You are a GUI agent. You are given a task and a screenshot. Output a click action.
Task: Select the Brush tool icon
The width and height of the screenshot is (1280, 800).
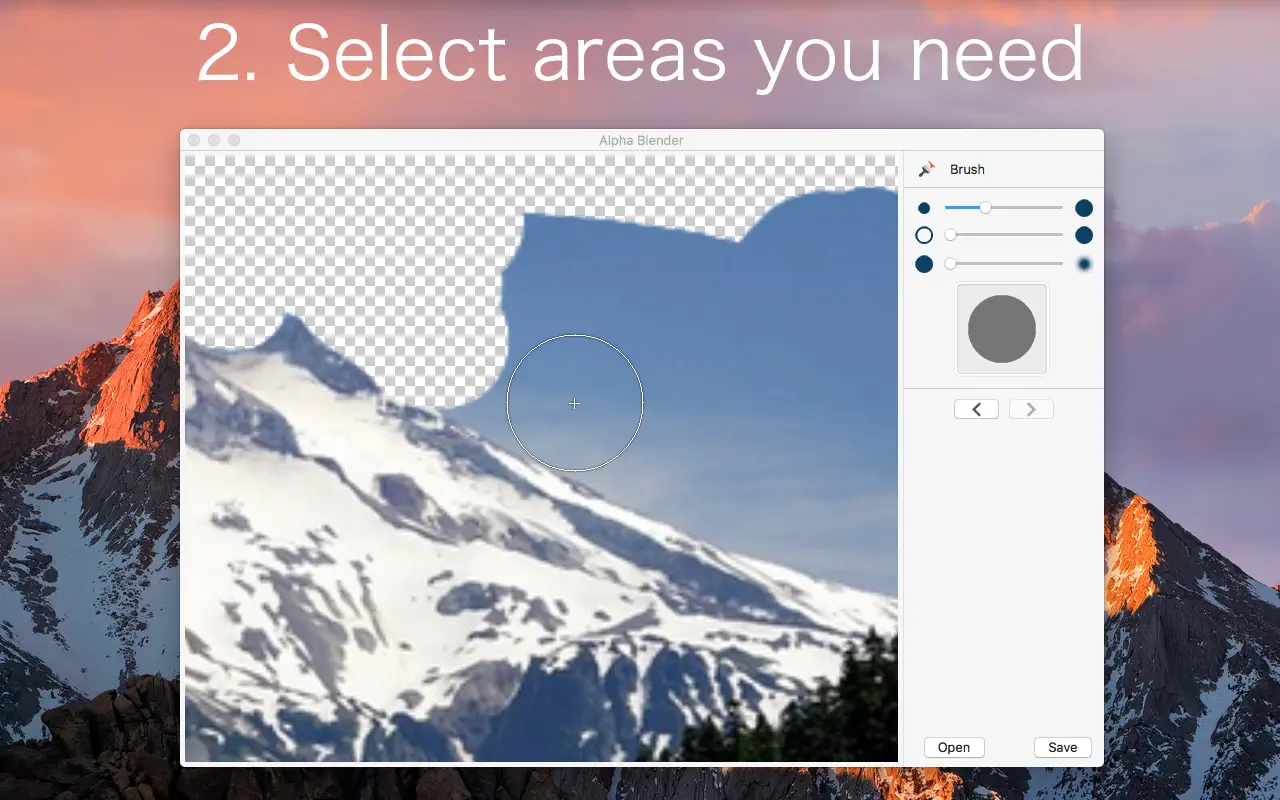click(x=927, y=169)
